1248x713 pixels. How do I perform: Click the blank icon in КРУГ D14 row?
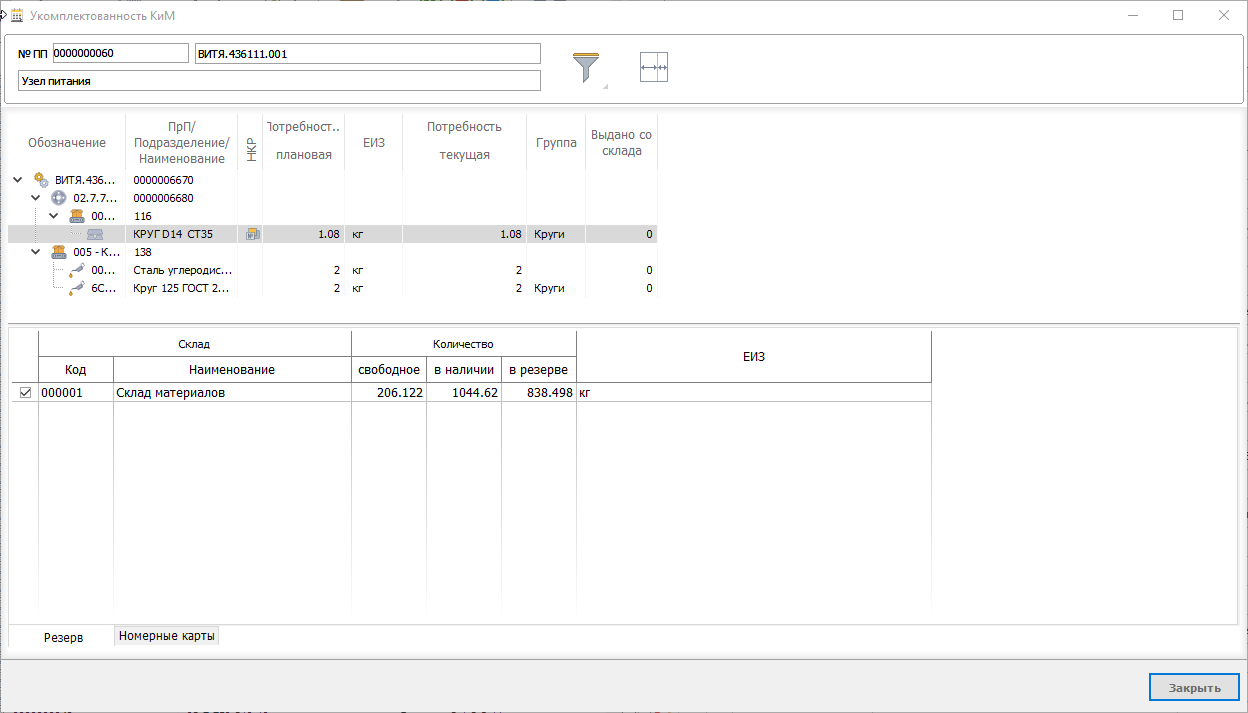click(x=95, y=234)
